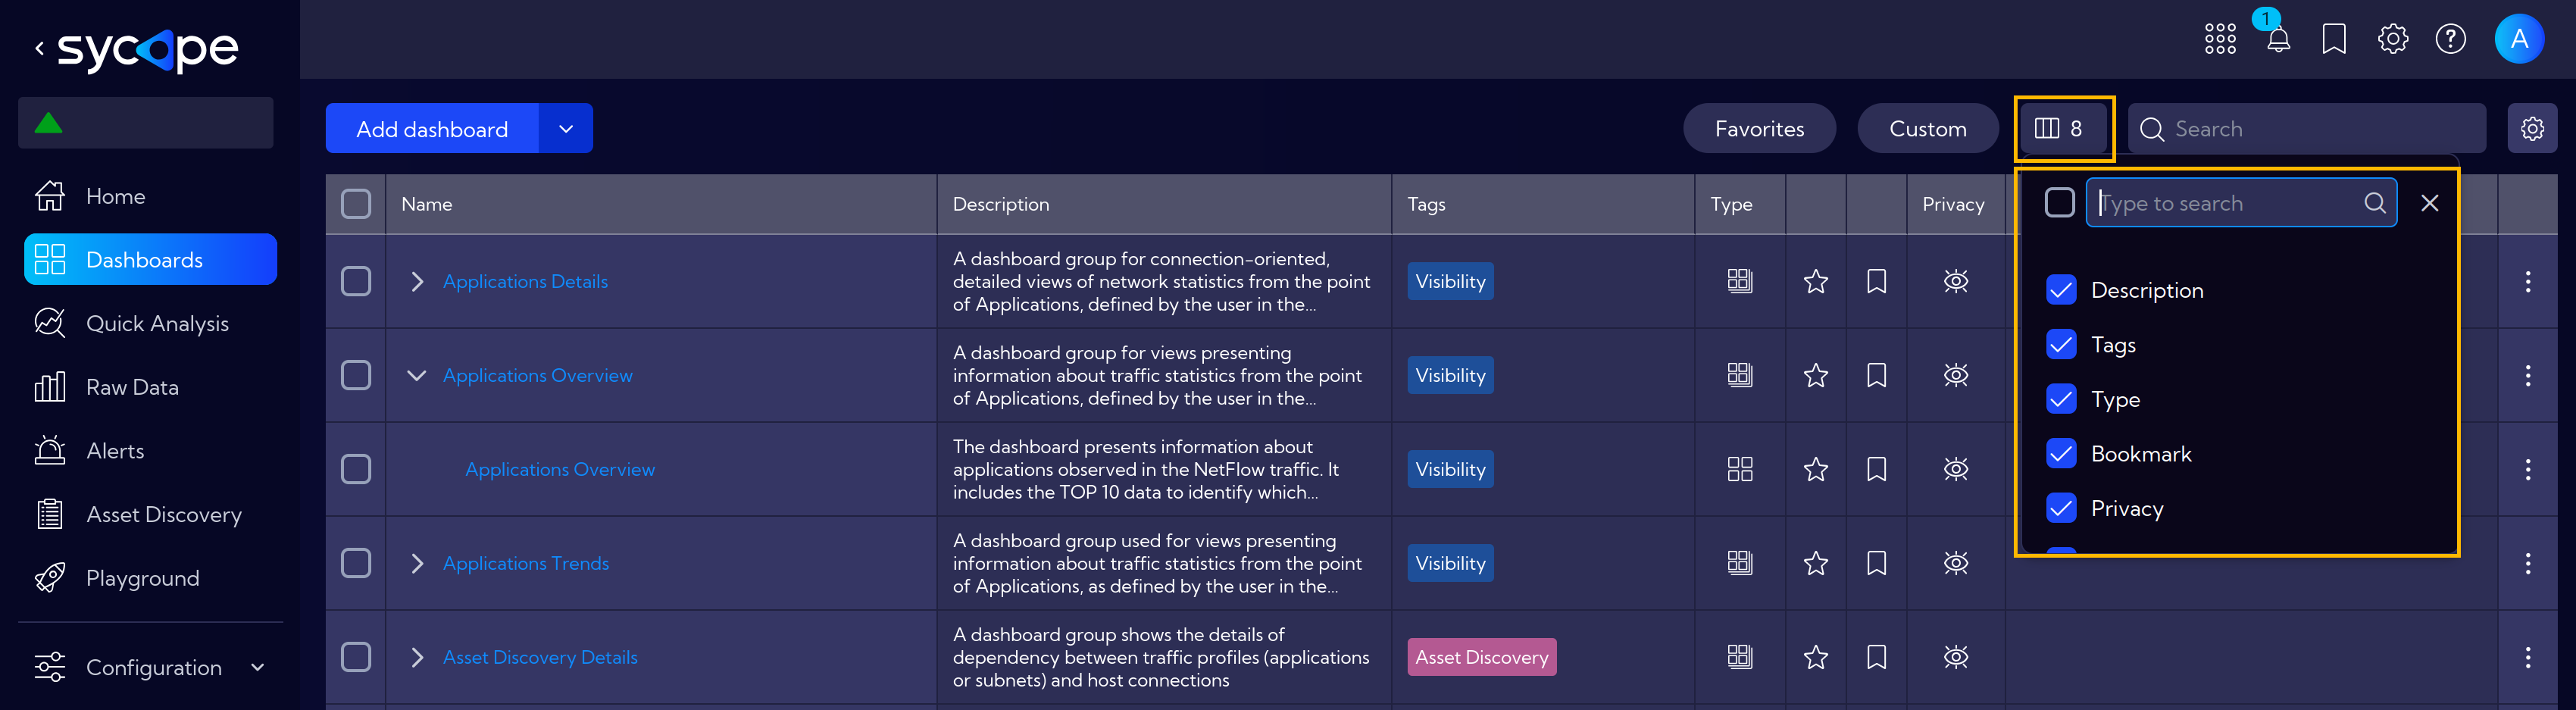
Task: Click the privacy eye icon for Asset Discovery Details
Action: click(x=1955, y=657)
